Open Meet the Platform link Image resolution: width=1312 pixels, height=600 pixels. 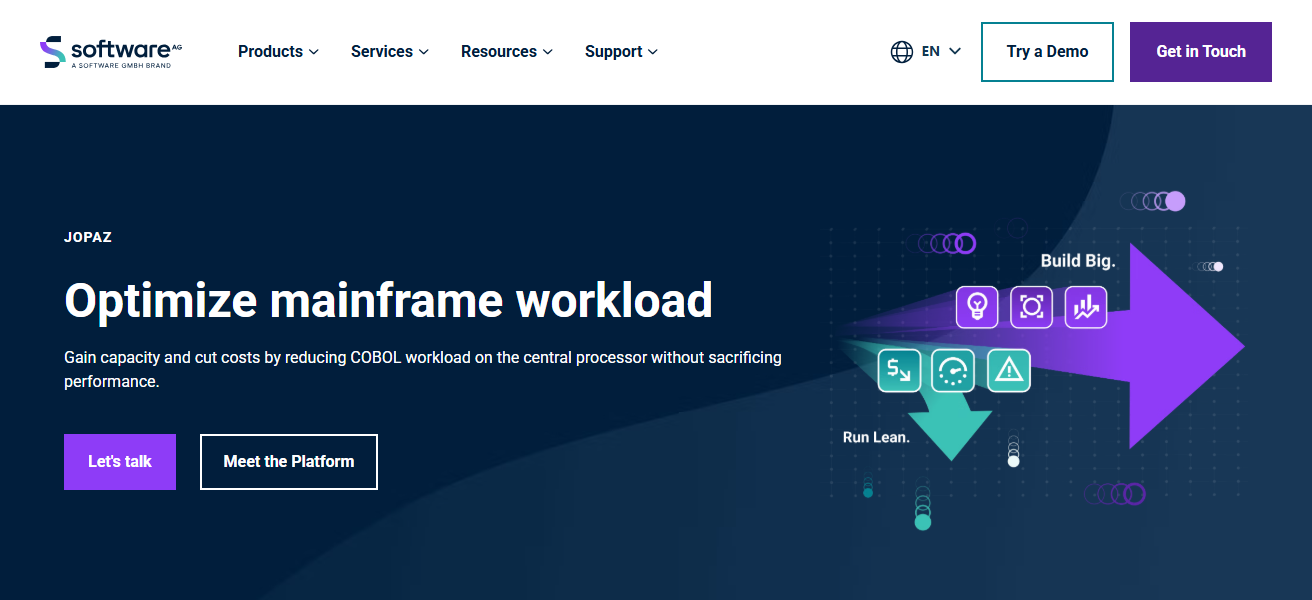pos(288,461)
